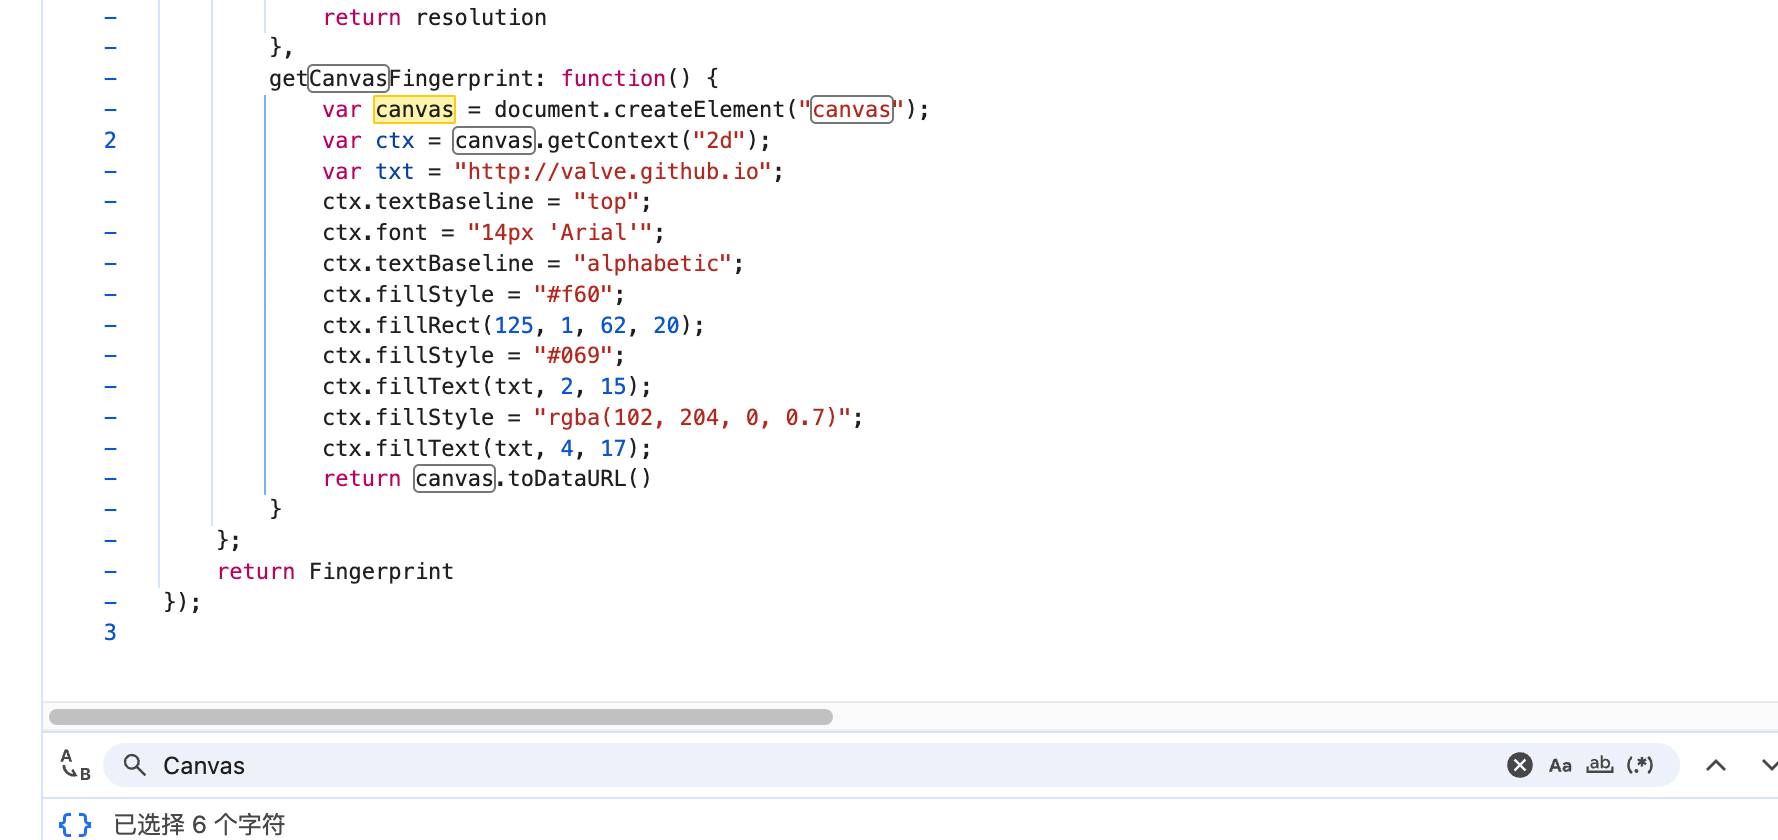Click the "http://valve.github.io" string
This screenshot has height=840, width=1778.
613,171
